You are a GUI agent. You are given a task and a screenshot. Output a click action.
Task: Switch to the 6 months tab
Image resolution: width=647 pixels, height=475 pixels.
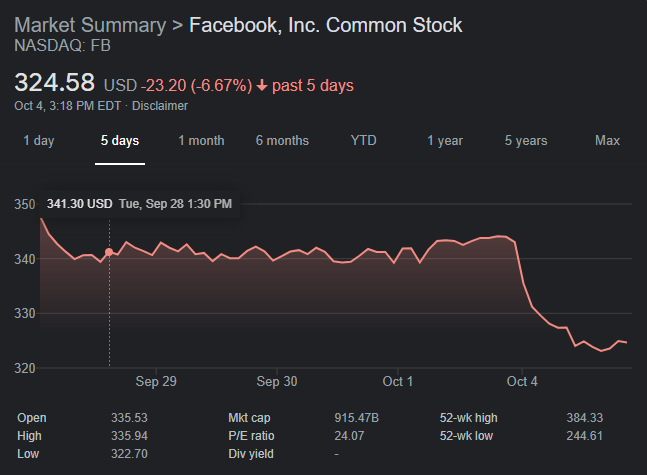tap(282, 141)
